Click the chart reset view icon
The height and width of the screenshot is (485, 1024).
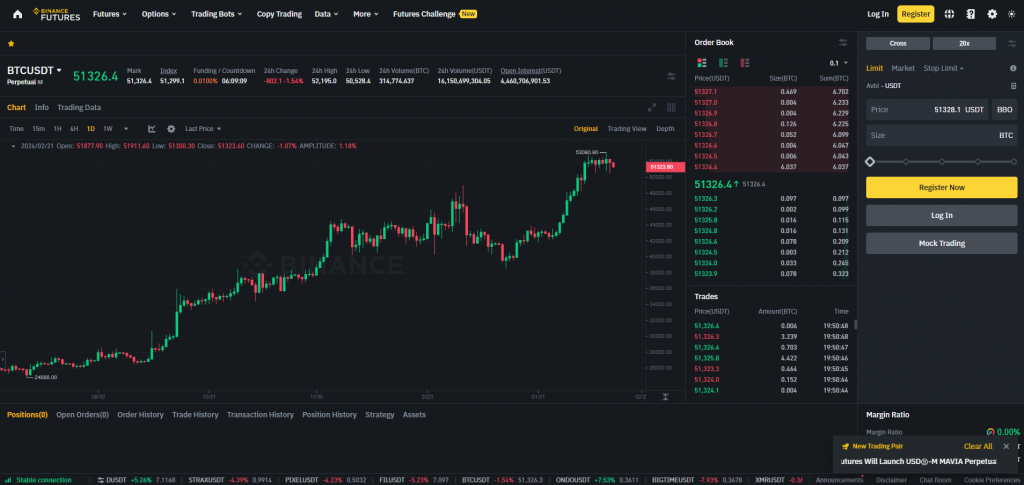tap(665, 396)
